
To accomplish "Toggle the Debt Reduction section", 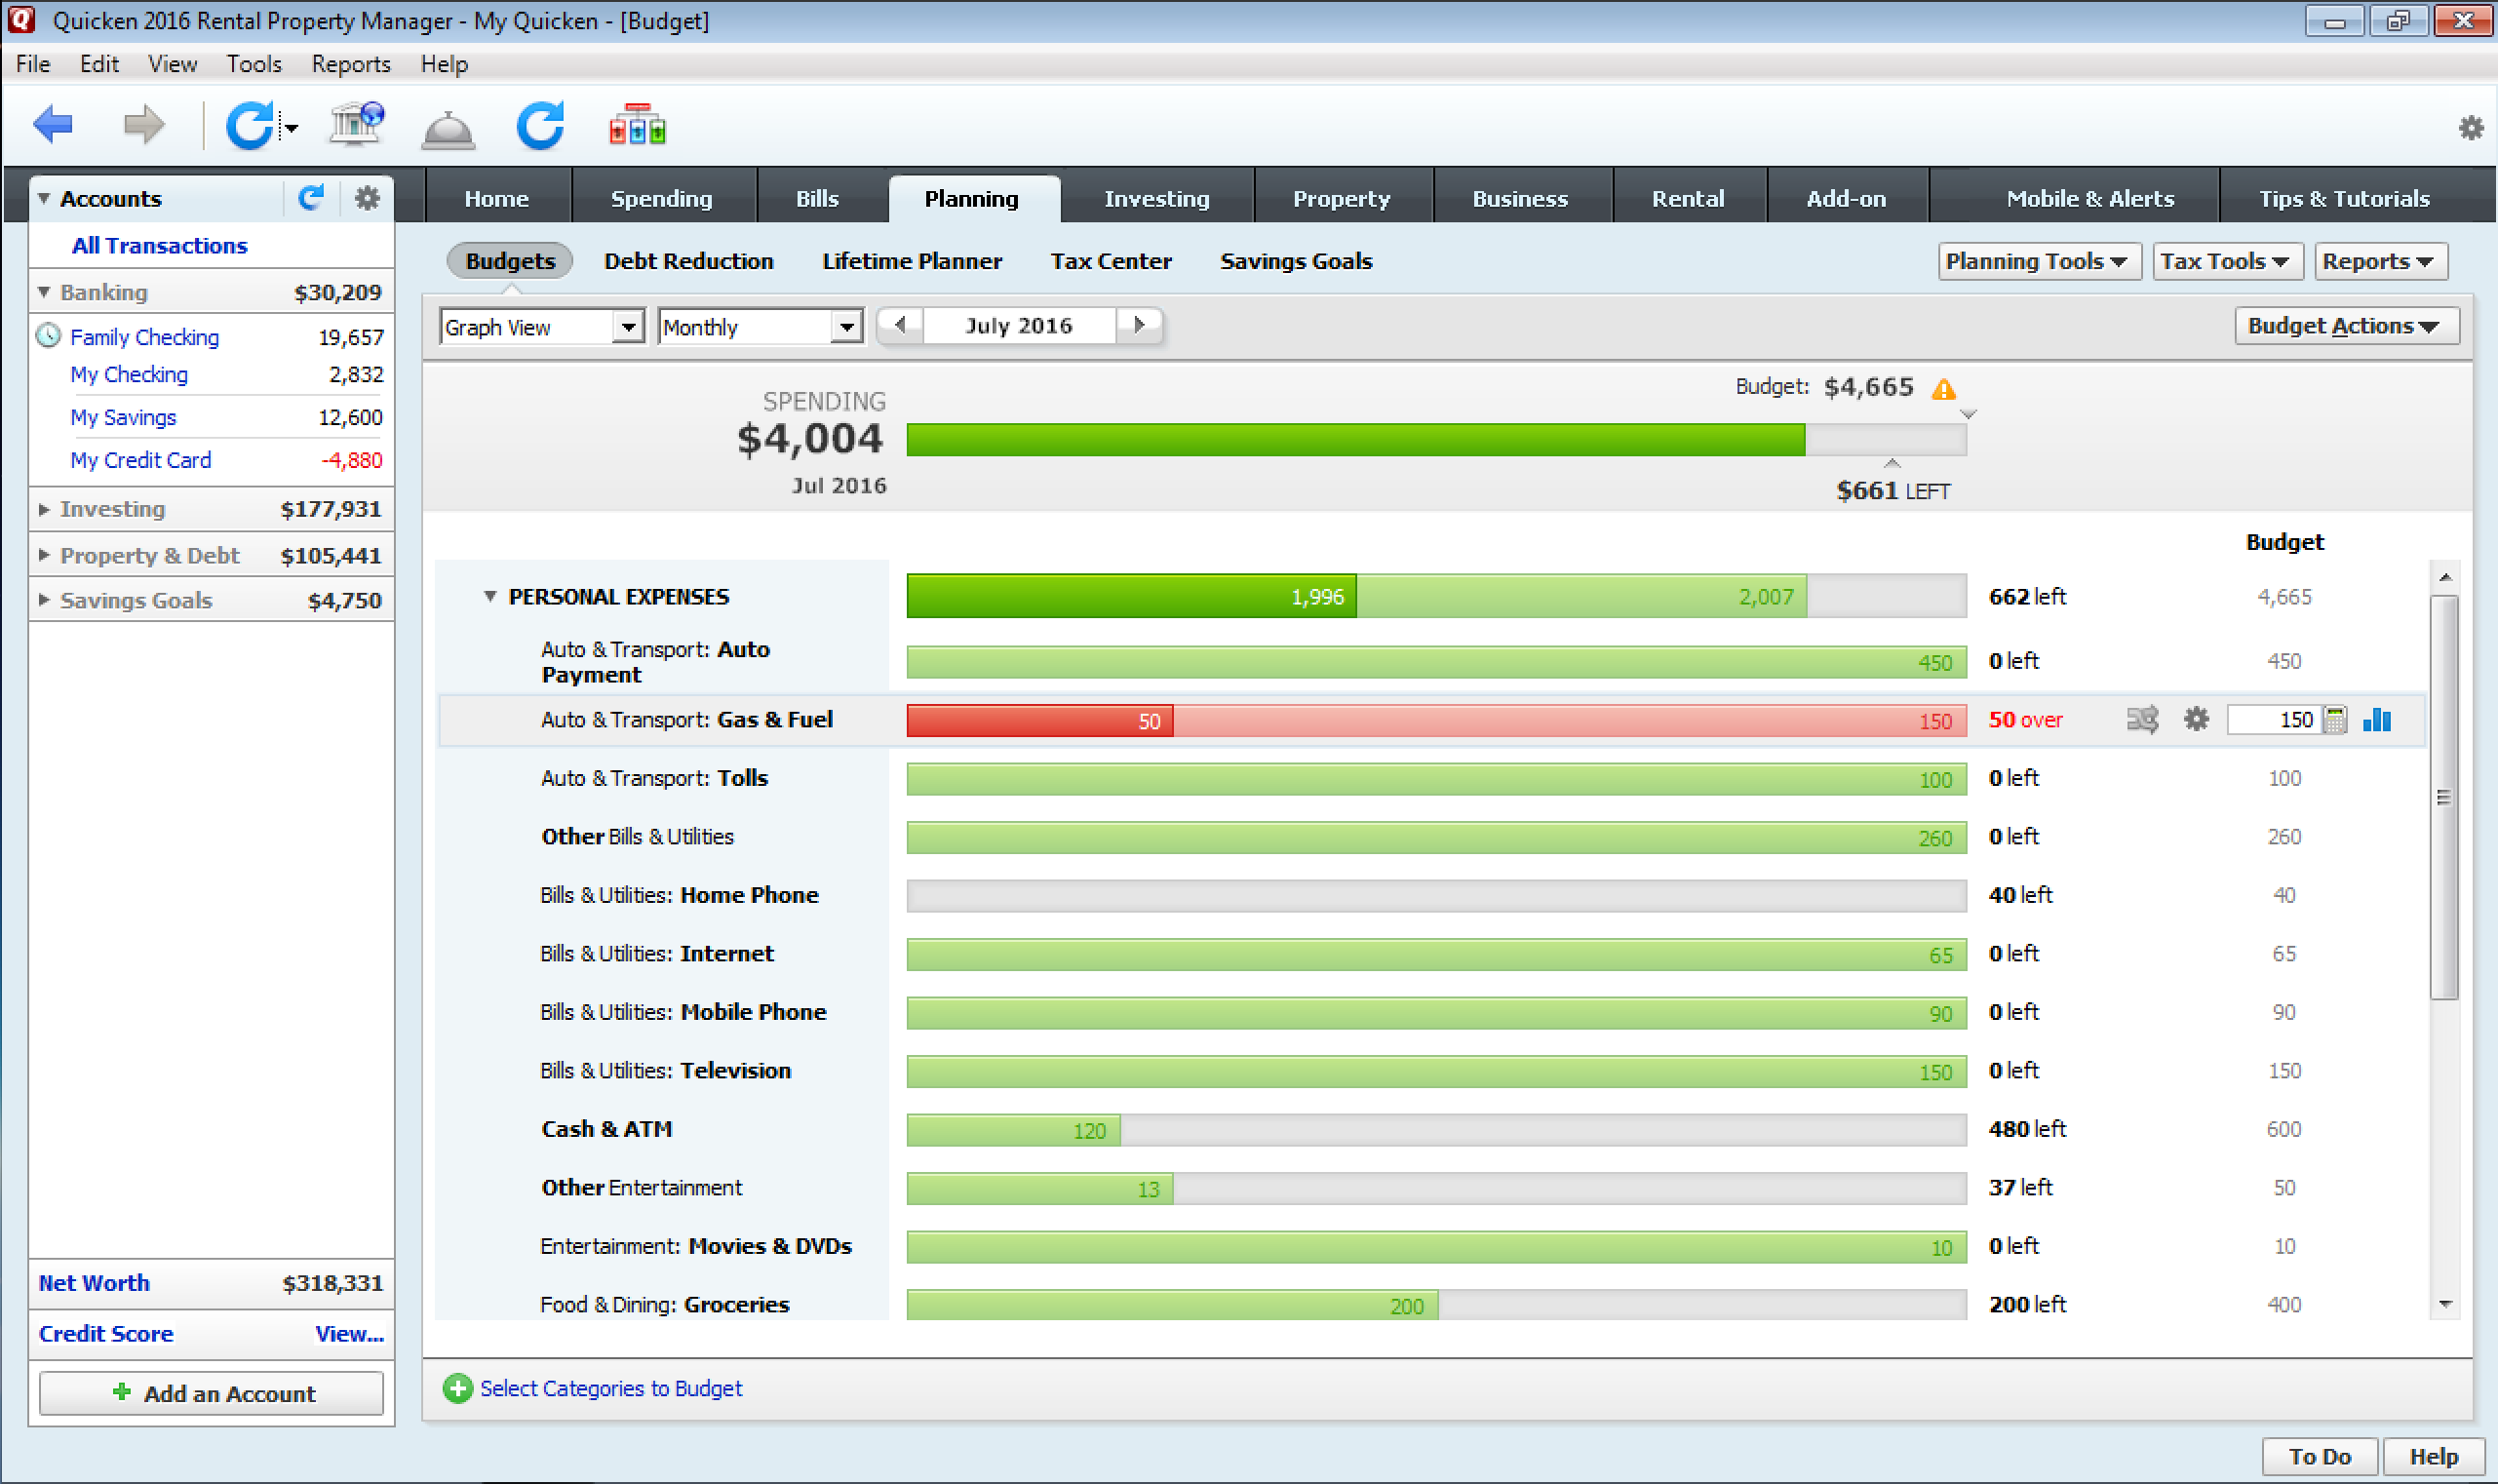I will coord(689,259).
